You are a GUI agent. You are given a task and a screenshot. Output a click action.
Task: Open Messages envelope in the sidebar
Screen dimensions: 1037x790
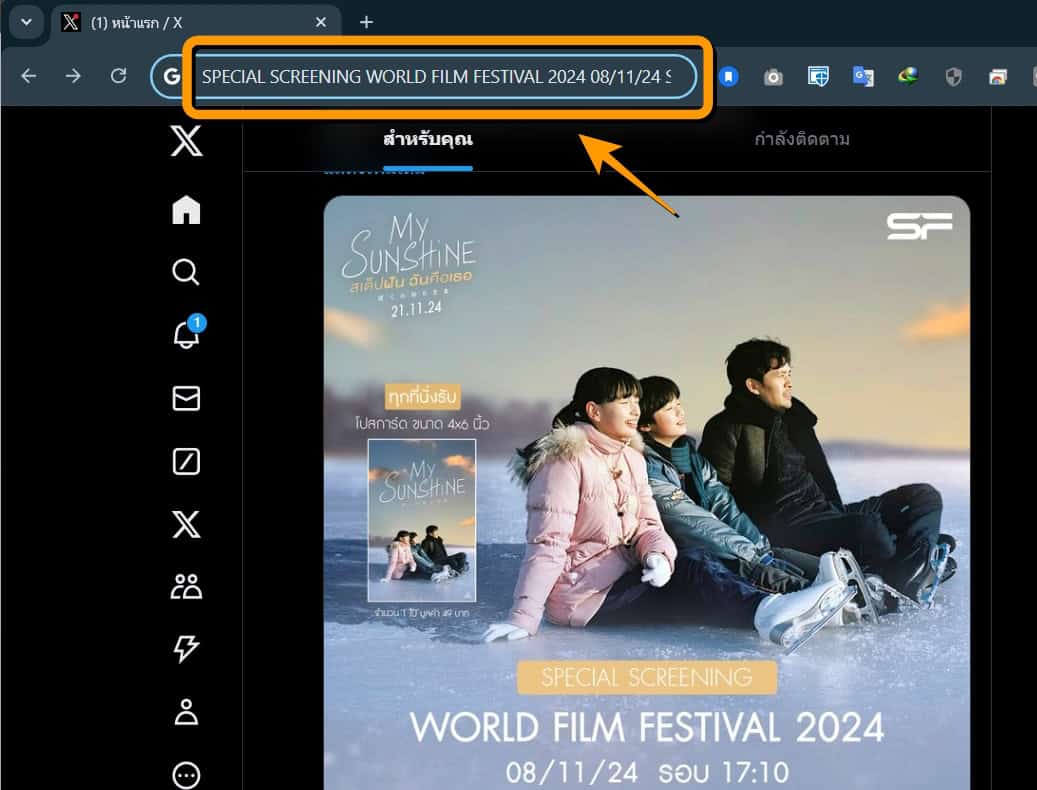[x=186, y=399]
